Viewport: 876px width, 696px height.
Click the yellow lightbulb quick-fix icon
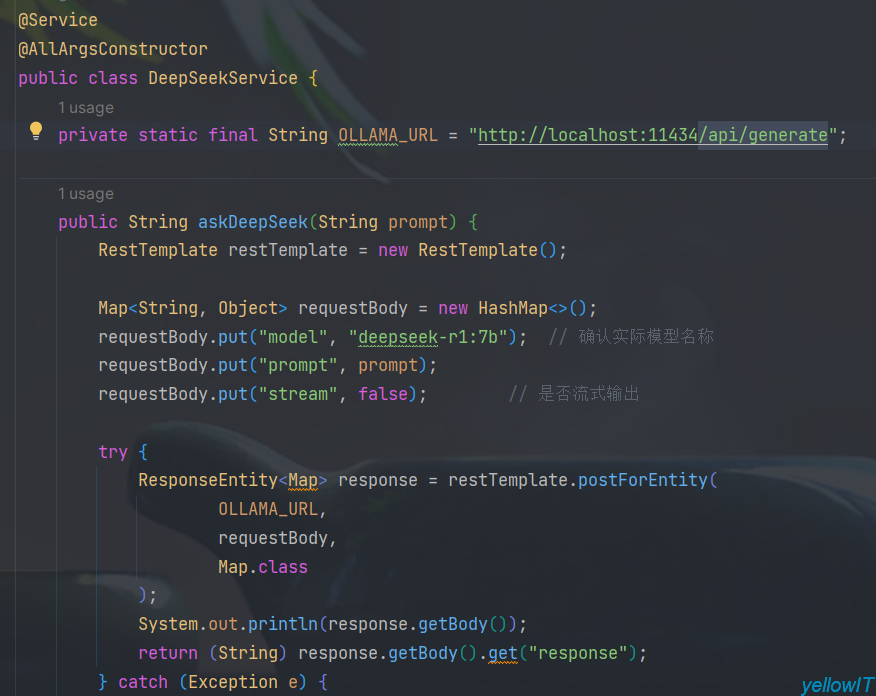pyautogui.click(x=36, y=131)
